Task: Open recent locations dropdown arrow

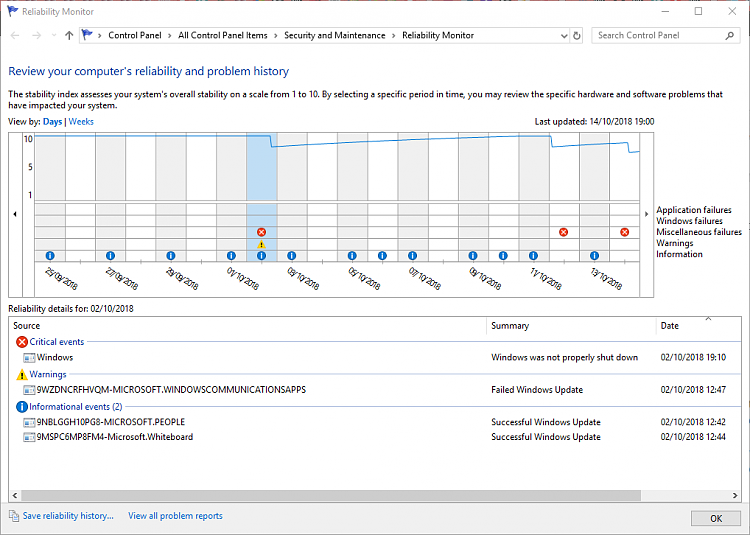Action: click(x=54, y=35)
